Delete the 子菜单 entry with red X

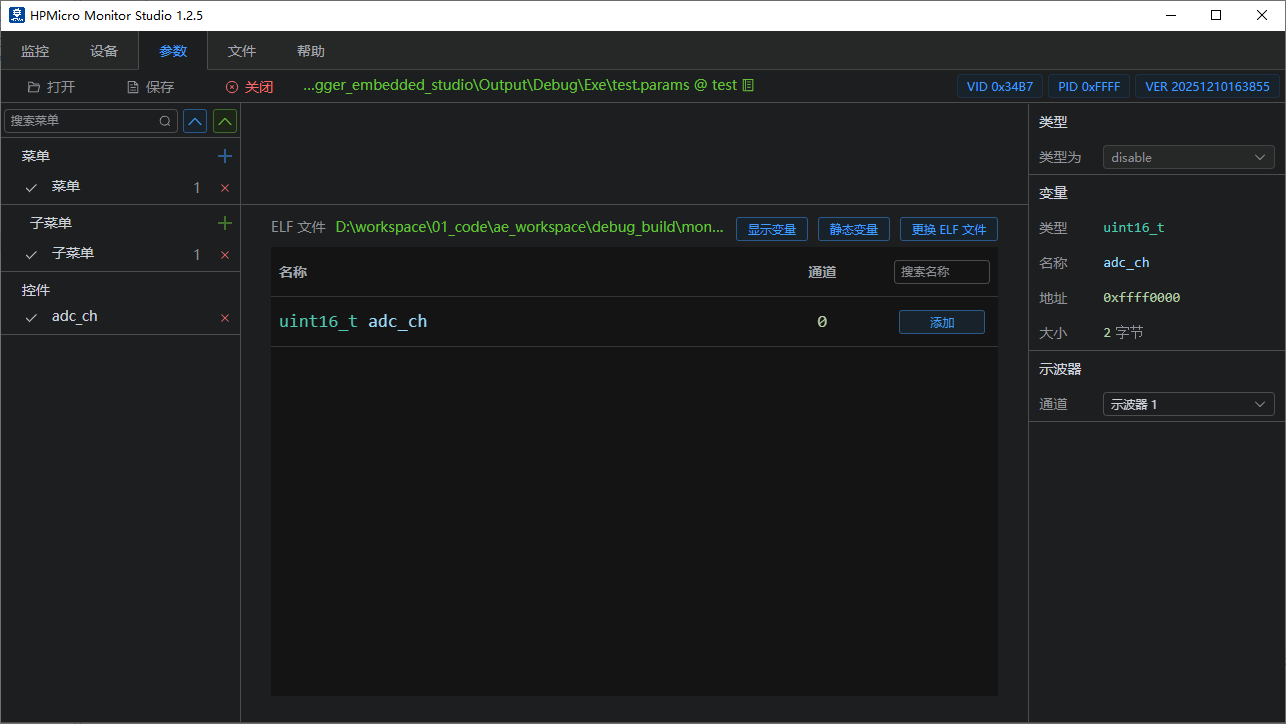click(225, 255)
